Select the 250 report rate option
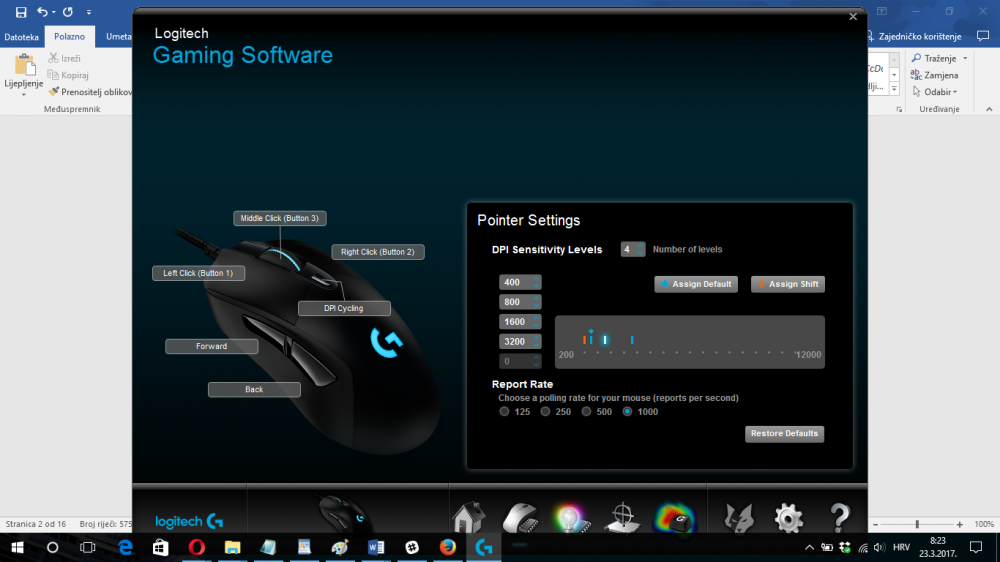1000x562 pixels. pos(545,411)
